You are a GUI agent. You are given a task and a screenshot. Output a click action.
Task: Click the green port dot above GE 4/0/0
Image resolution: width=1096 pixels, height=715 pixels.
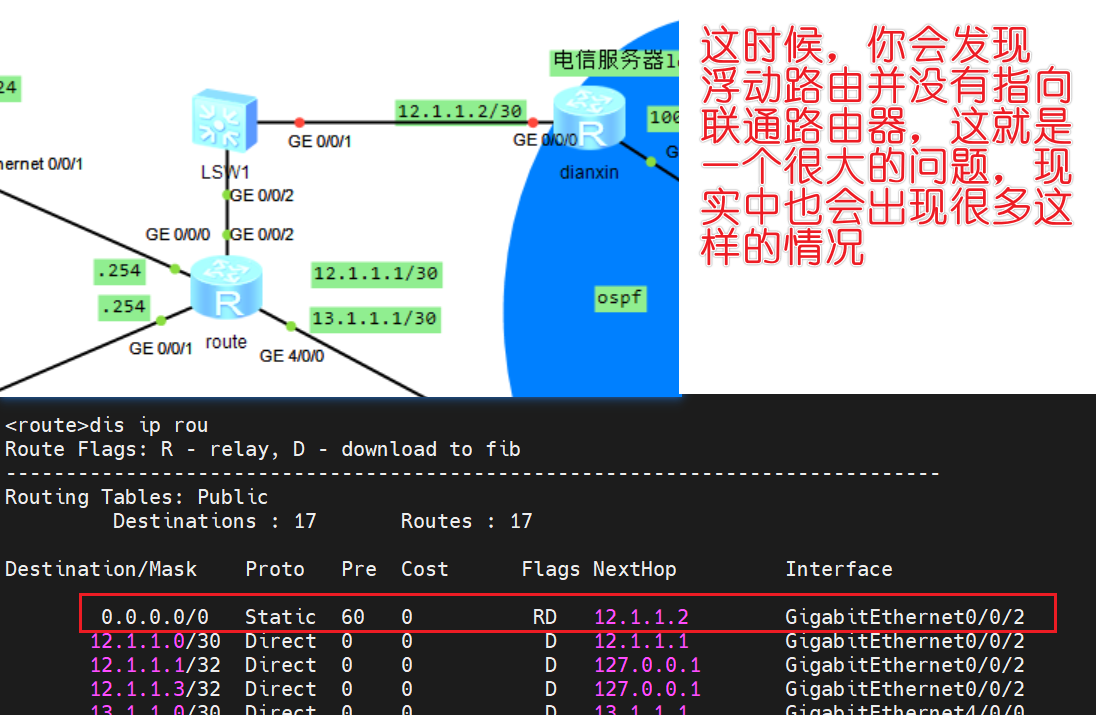[x=291, y=325]
